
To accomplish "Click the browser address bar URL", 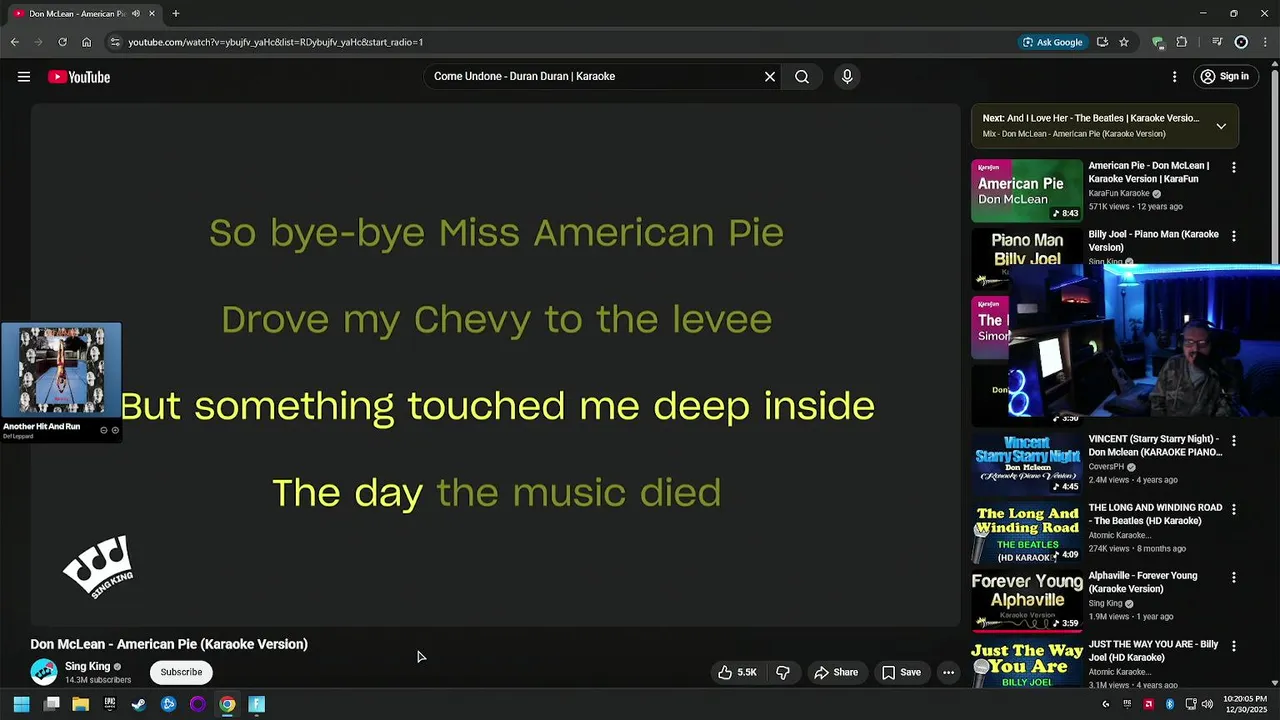I will (x=276, y=42).
